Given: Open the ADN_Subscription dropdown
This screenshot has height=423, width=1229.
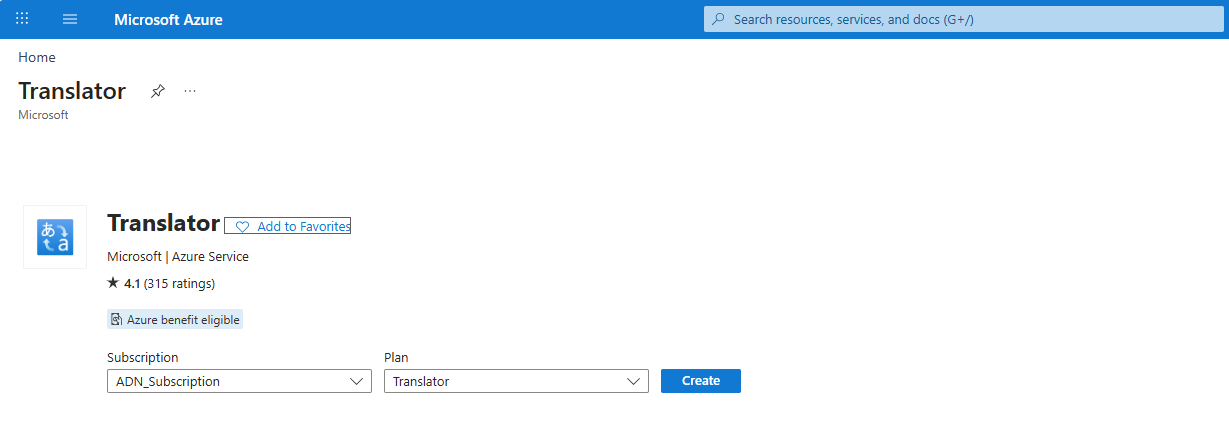Looking at the screenshot, I should [239, 381].
